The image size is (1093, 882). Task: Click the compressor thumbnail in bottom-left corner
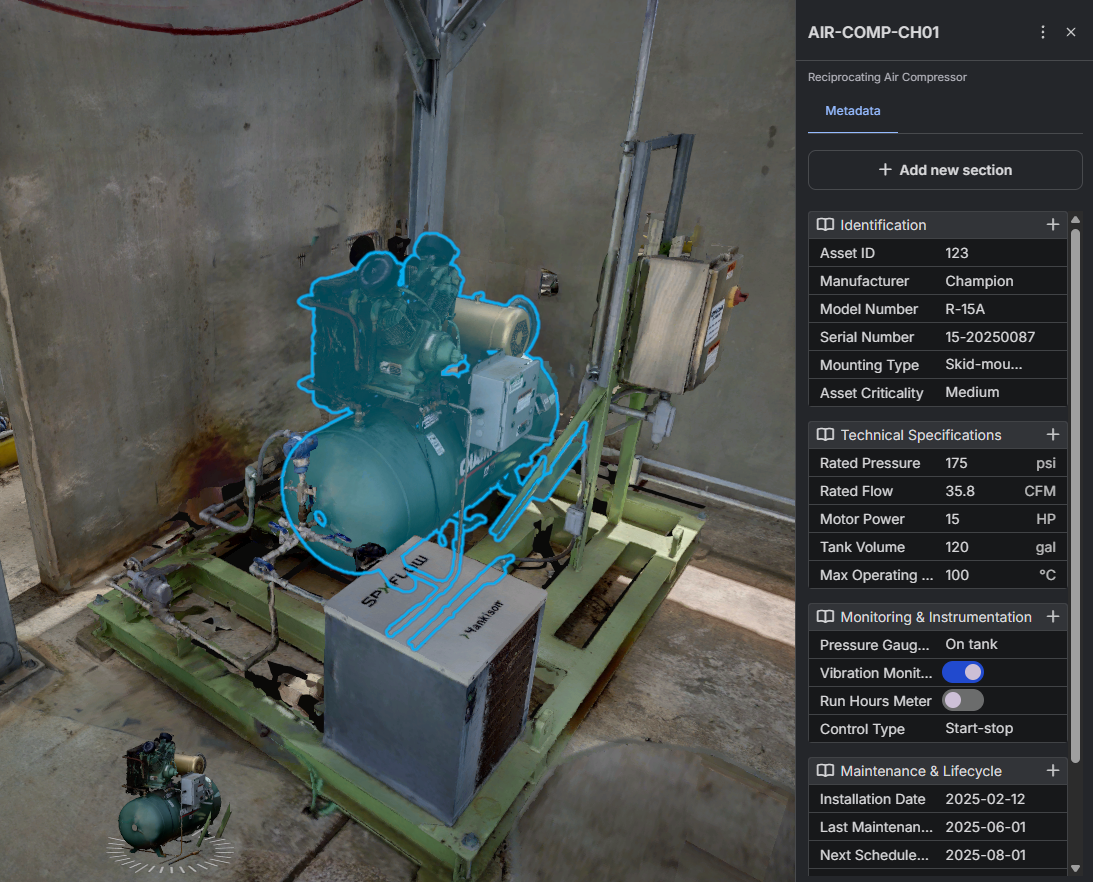[x=170, y=797]
